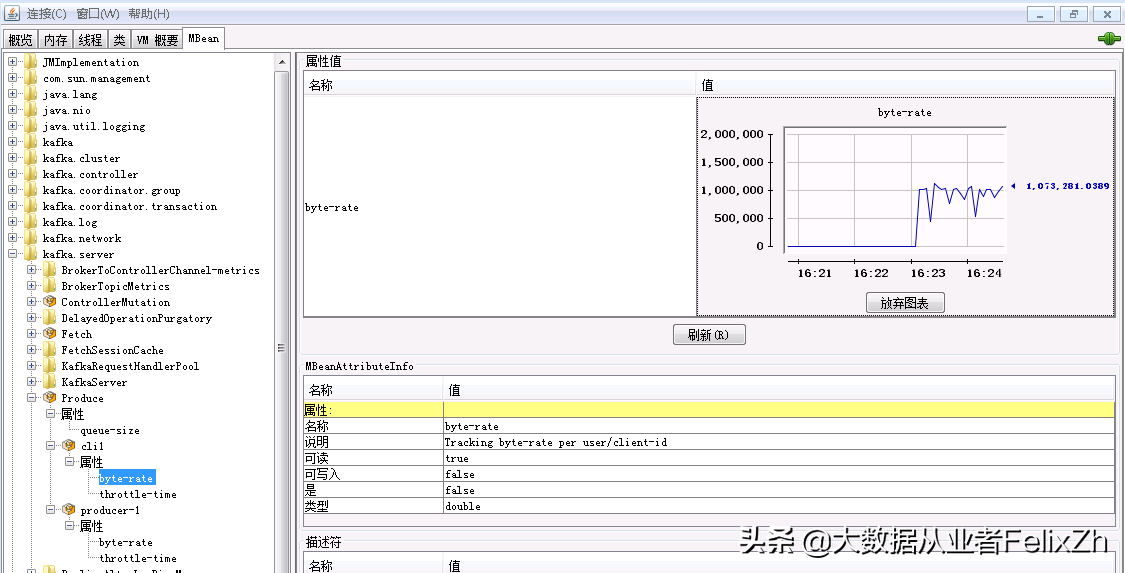
Task: Click the 刷新(R) button
Action: coord(709,335)
